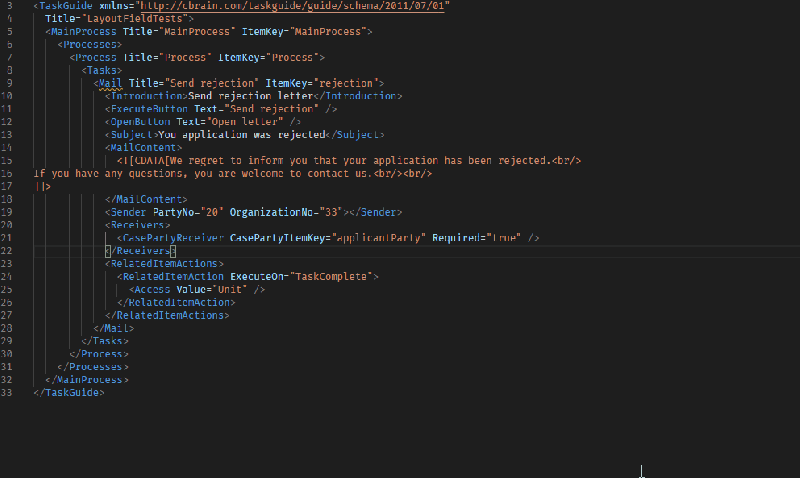Click the CasePartyReceiver tag name
Image resolution: width=800 pixels, height=478 pixels.
point(173,238)
